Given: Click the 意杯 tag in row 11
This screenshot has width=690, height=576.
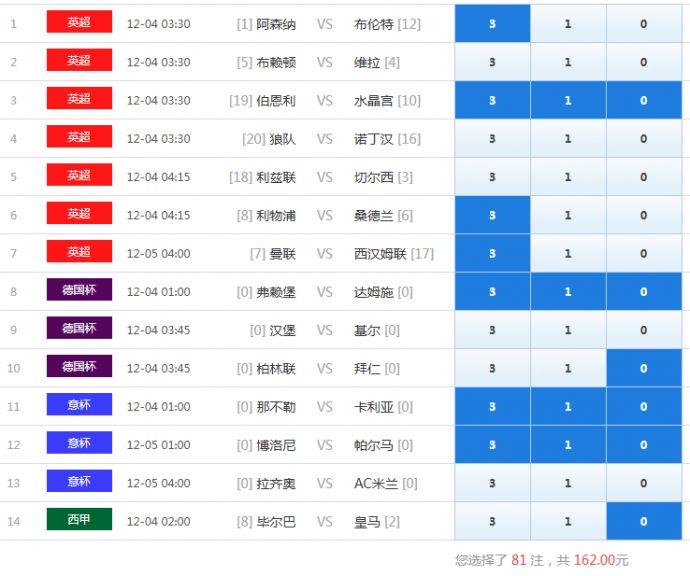Looking at the screenshot, I should click(x=79, y=405).
